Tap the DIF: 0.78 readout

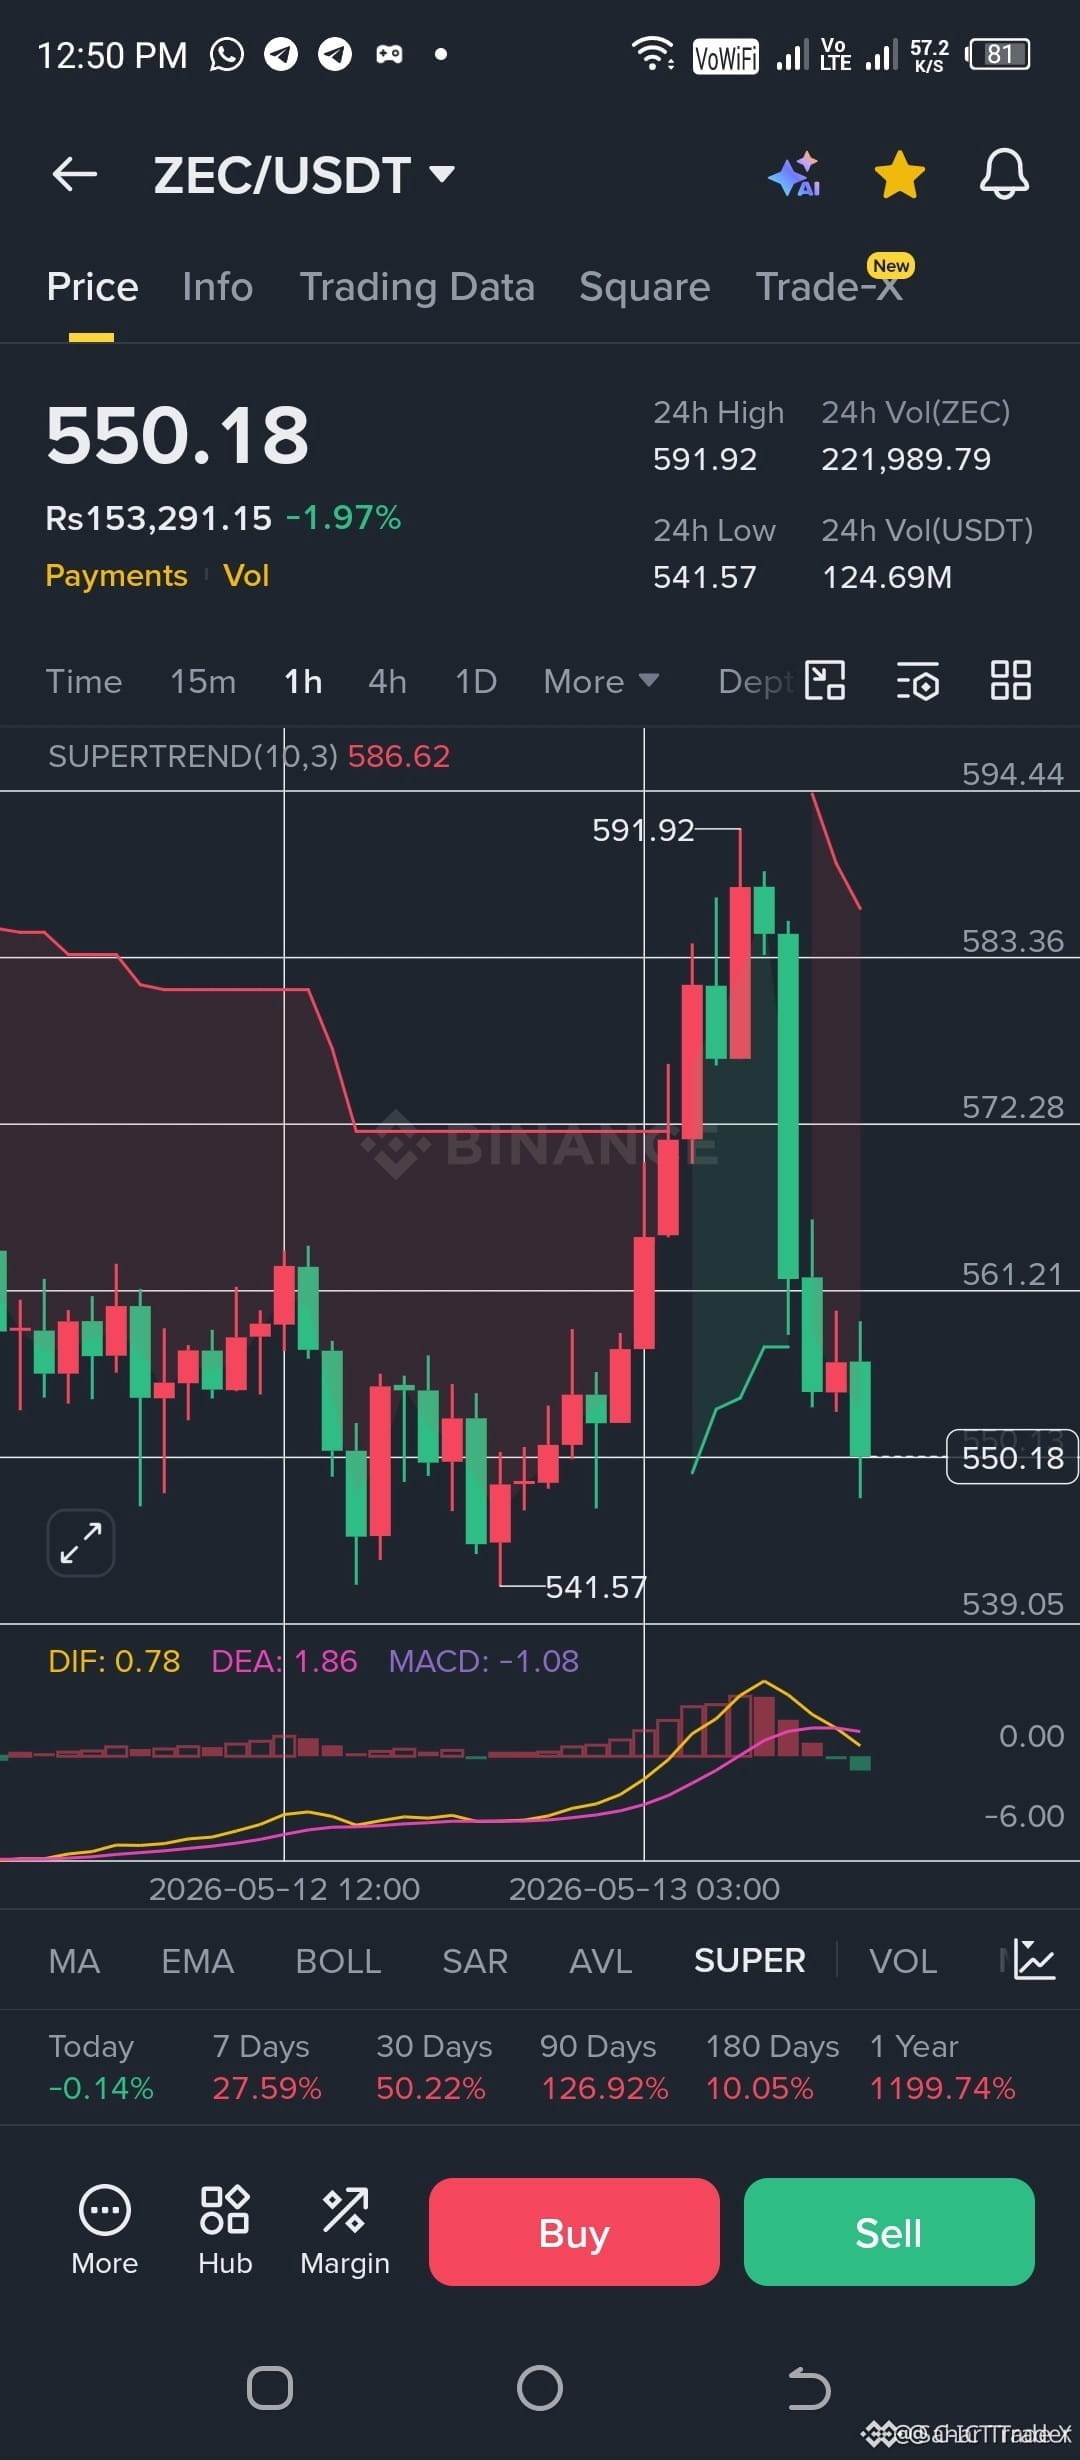point(114,1661)
